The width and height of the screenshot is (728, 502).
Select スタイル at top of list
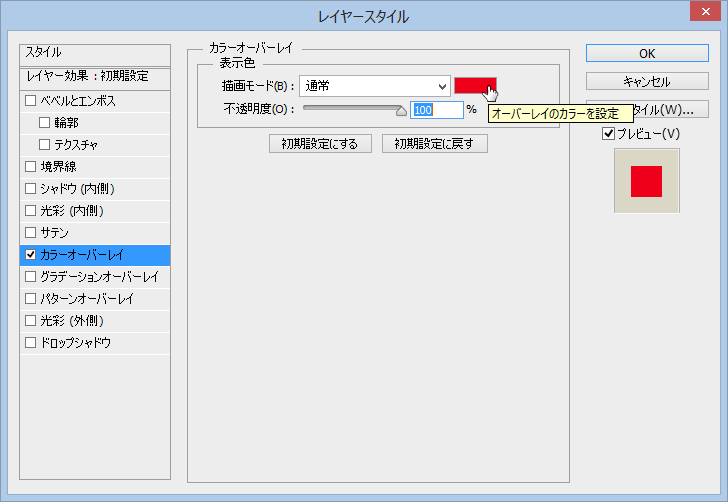[x=95, y=52]
